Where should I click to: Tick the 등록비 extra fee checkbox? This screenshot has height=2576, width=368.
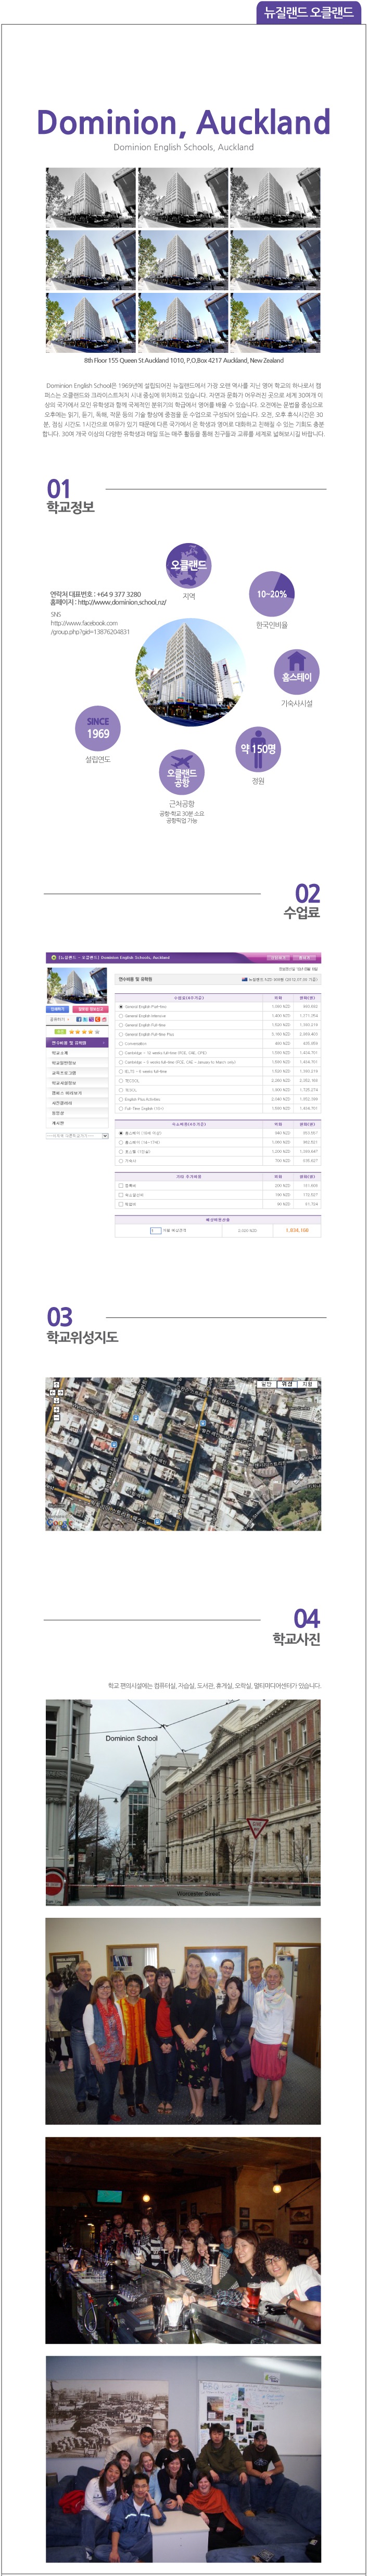(121, 1186)
